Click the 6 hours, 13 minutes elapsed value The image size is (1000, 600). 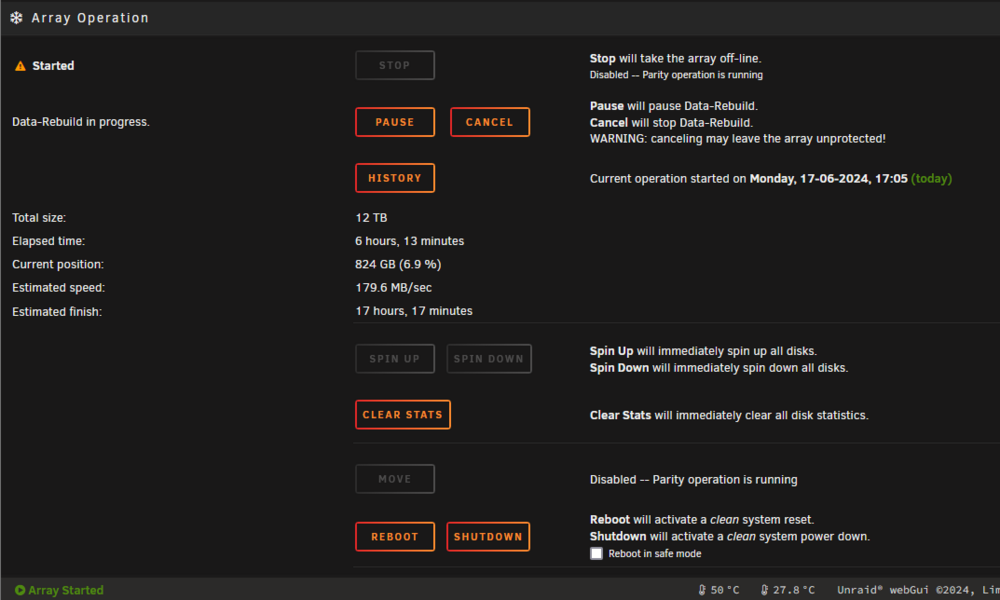tap(409, 241)
